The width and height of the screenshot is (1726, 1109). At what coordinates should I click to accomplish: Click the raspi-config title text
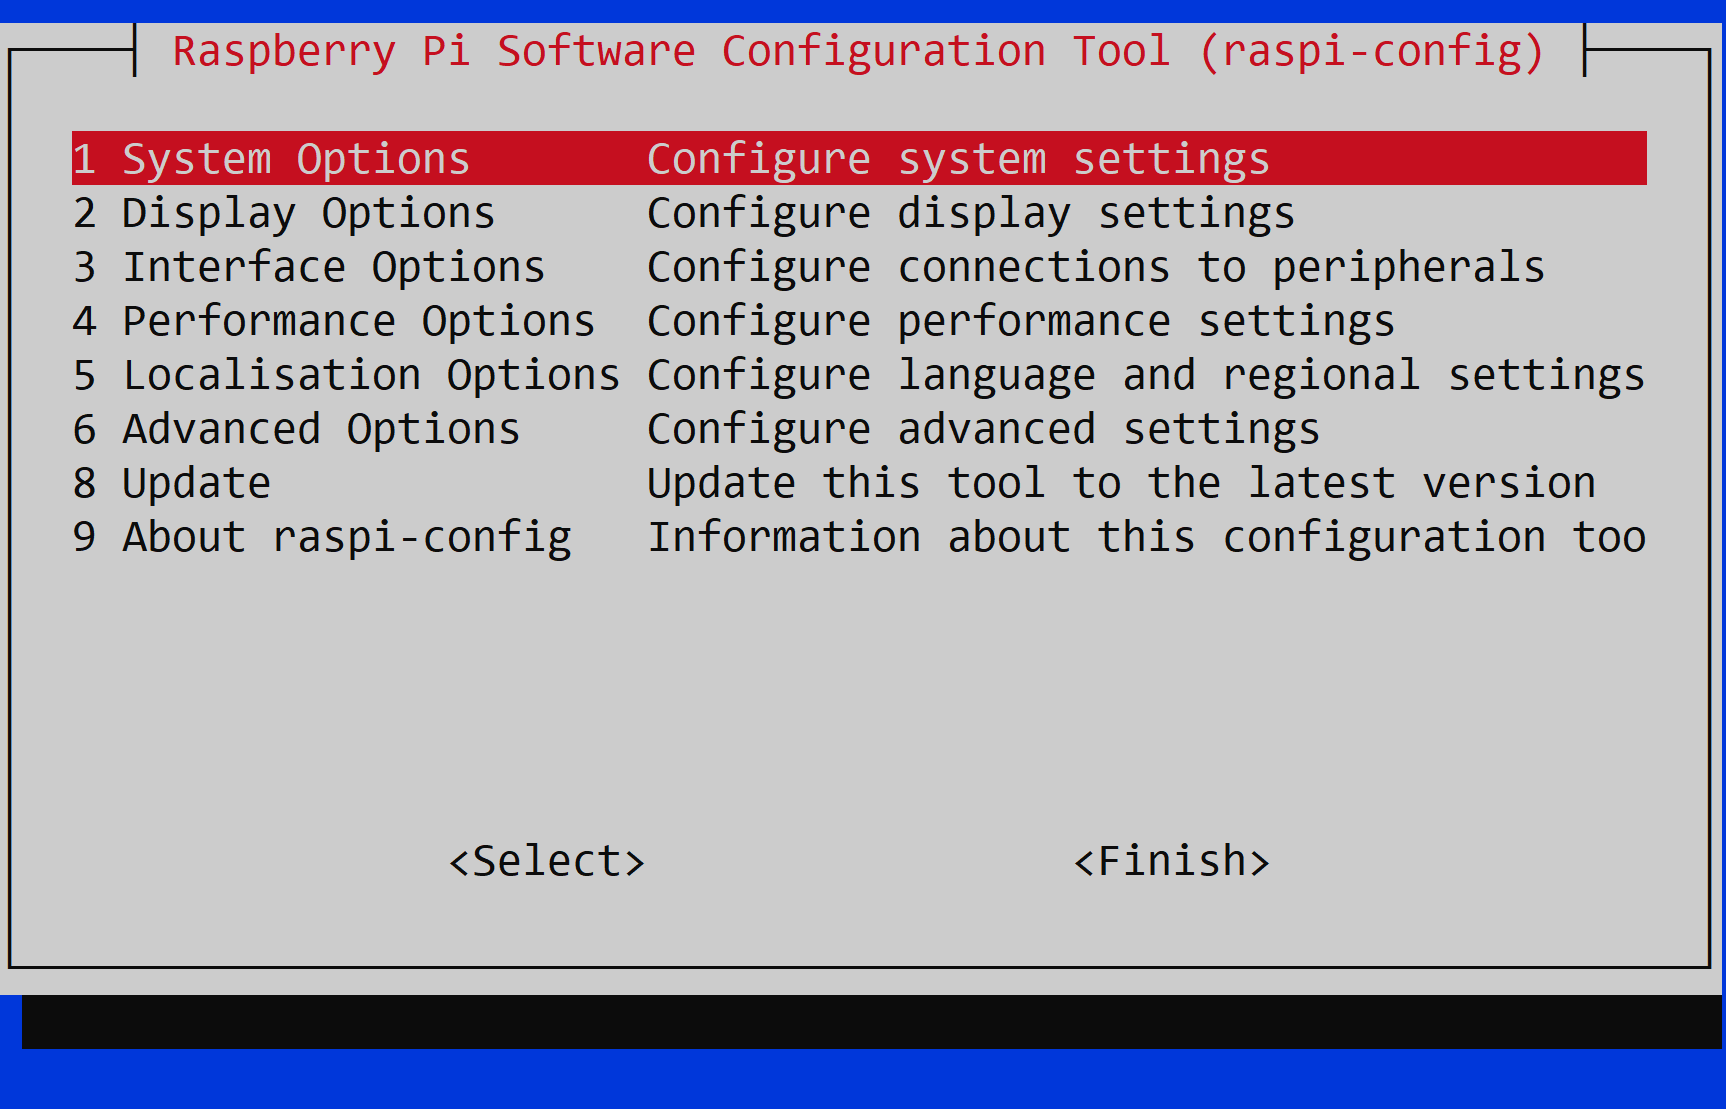click(859, 52)
